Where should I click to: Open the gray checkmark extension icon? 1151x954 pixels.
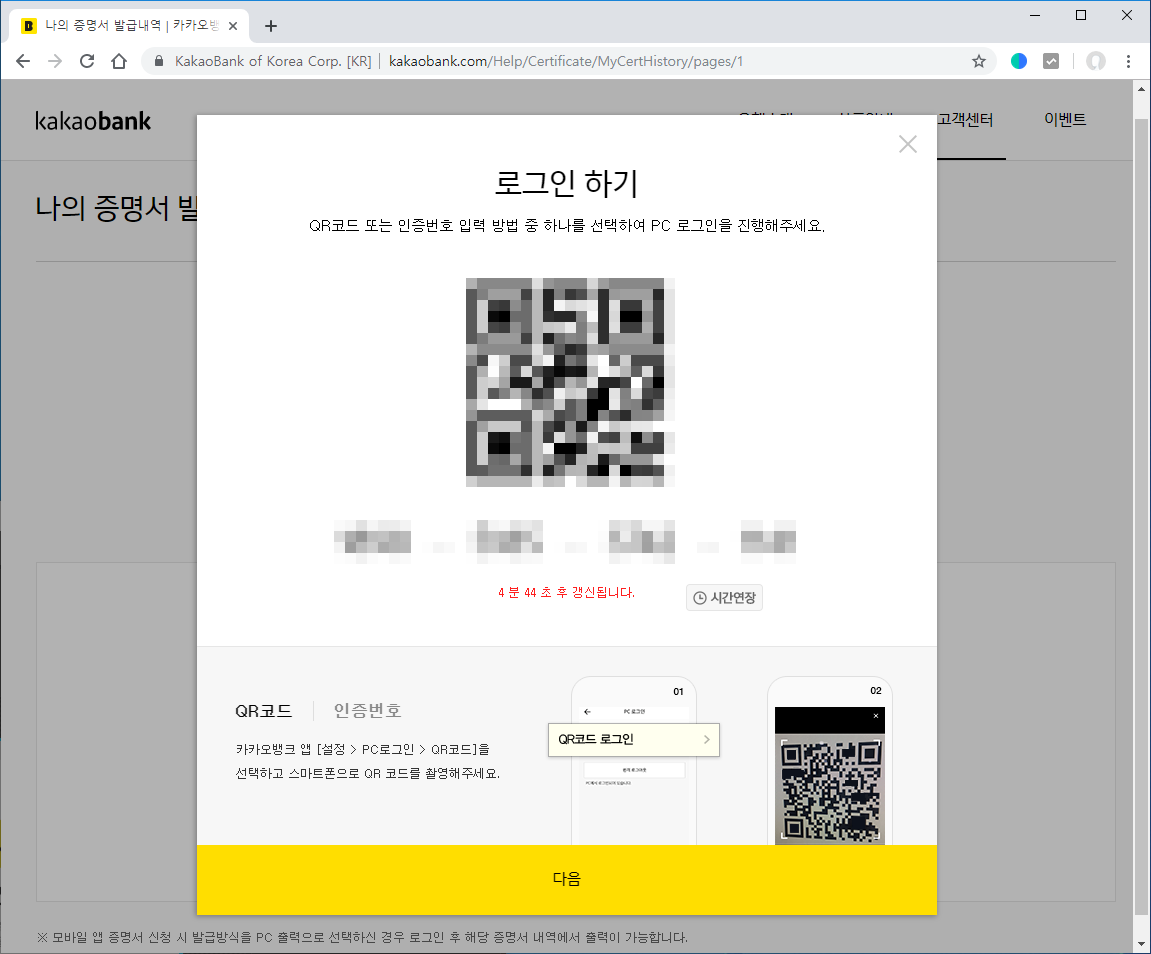tap(1051, 61)
